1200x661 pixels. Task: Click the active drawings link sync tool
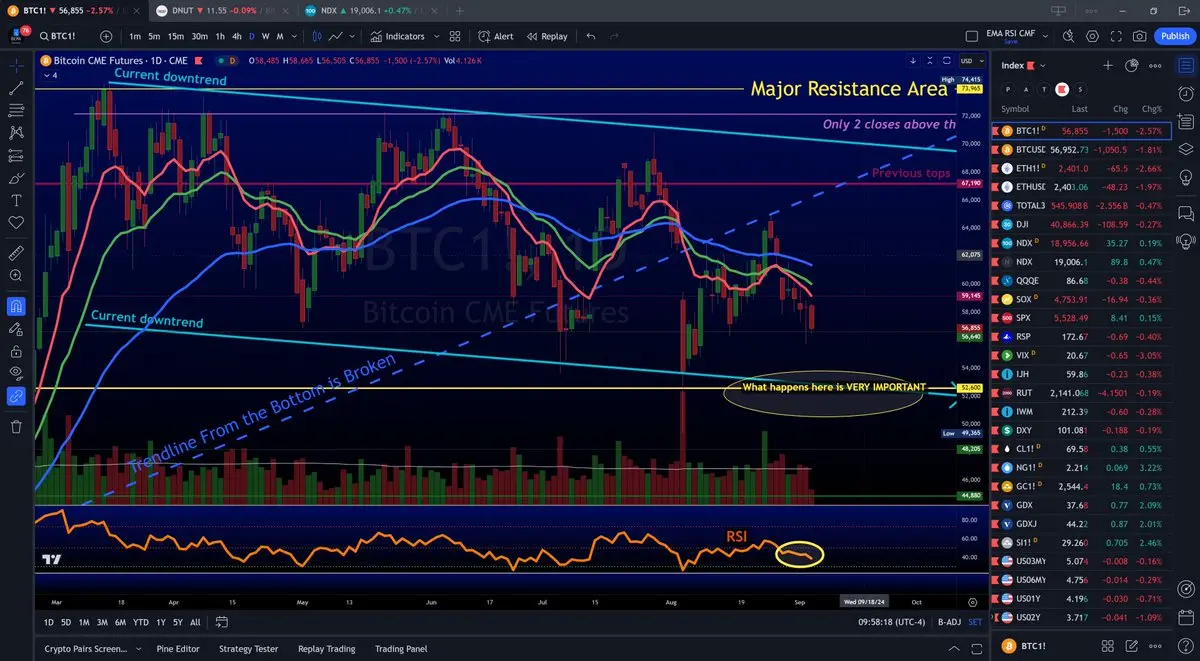click(16, 396)
